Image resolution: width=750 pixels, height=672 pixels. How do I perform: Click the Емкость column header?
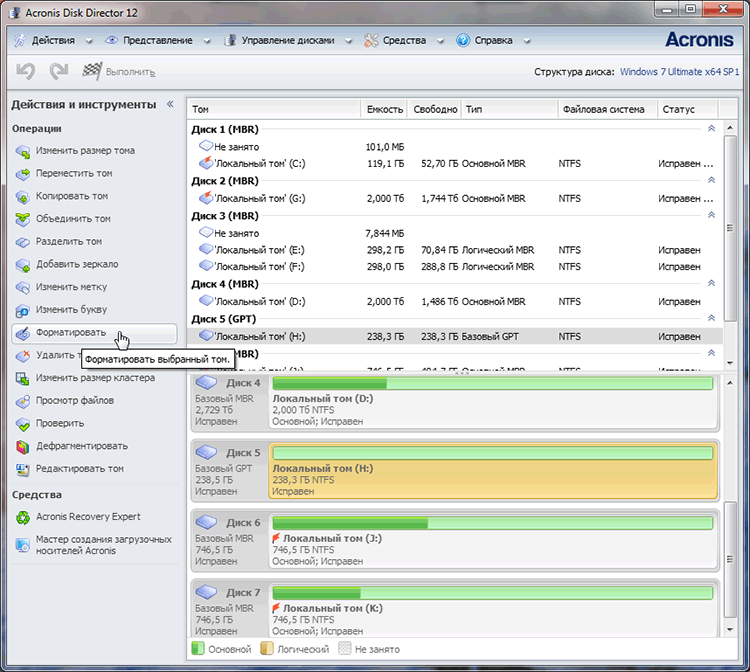coord(384,109)
